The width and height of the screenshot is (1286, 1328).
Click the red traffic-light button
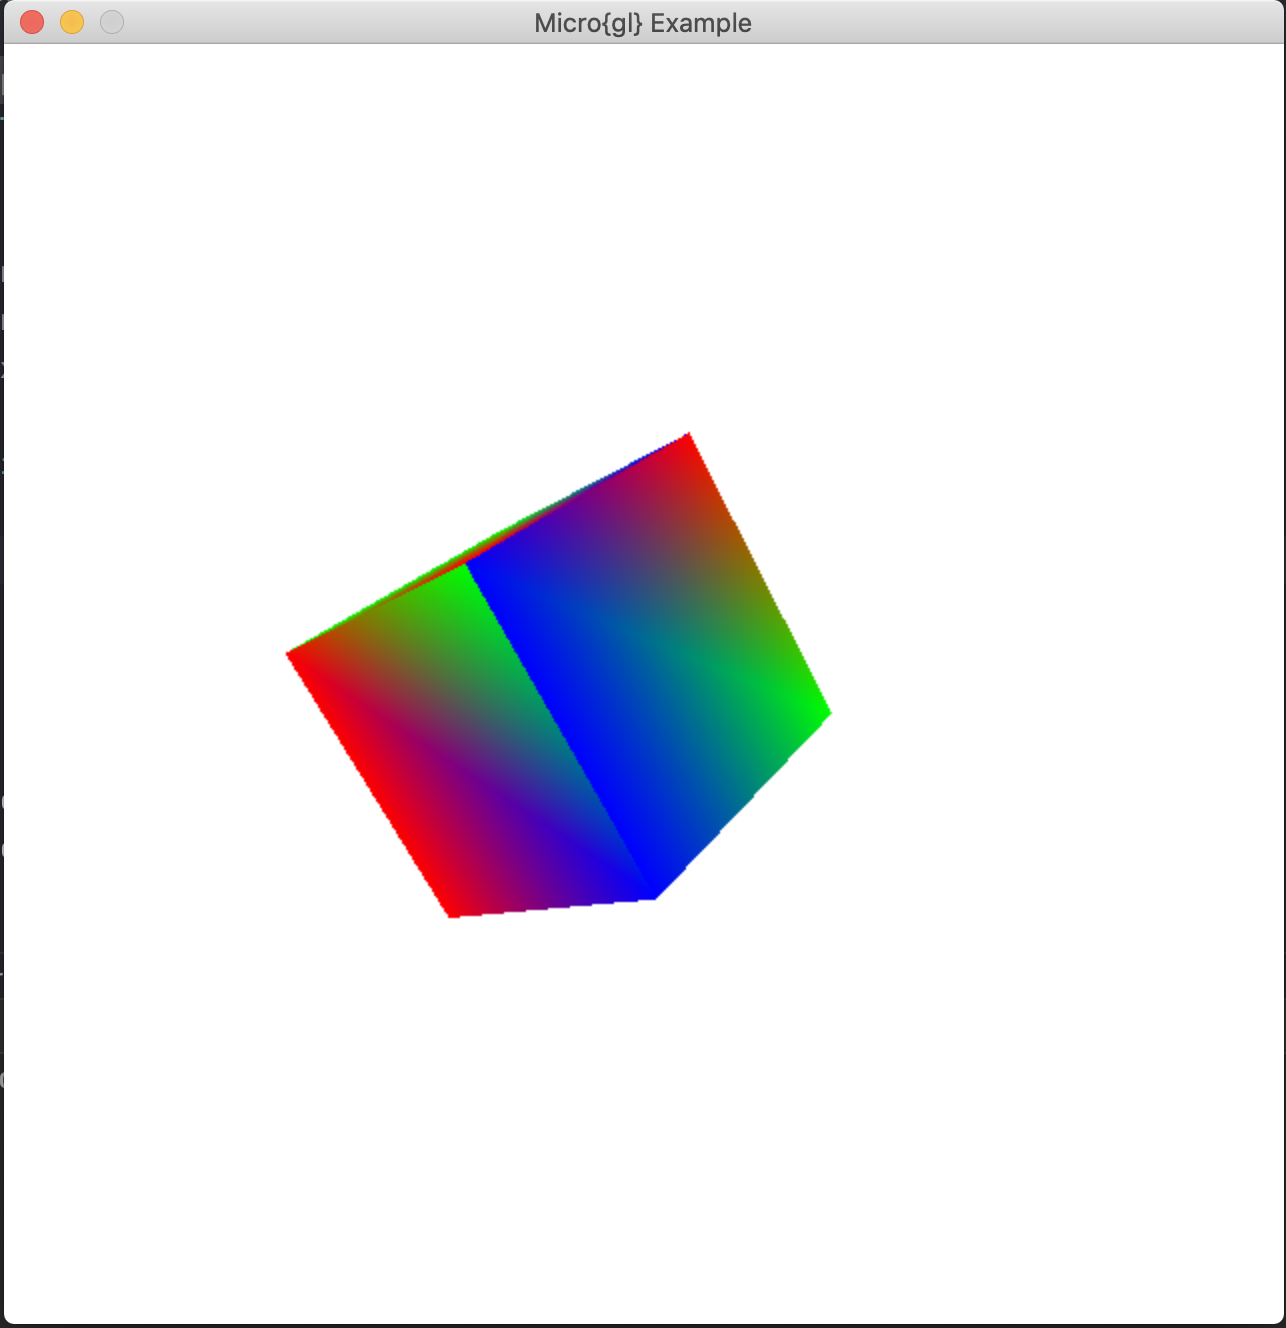pyautogui.click(x=31, y=21)
